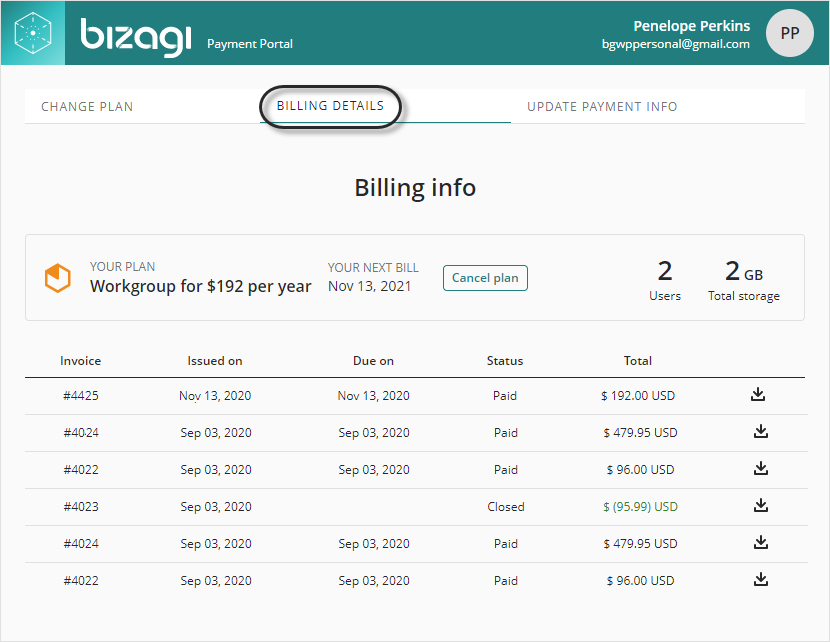Switch to the Change Plan tab
This screenshot has height=642, width=830.
point(87,106)
